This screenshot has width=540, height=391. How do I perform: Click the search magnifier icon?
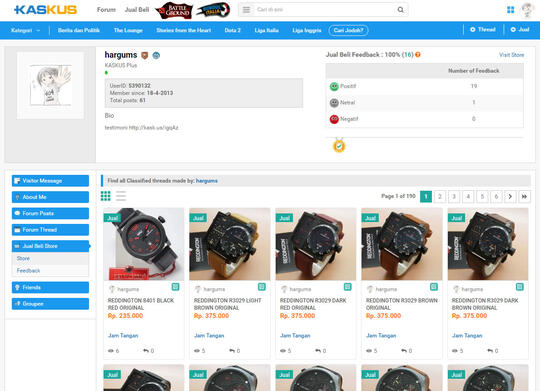pos(401,10)
